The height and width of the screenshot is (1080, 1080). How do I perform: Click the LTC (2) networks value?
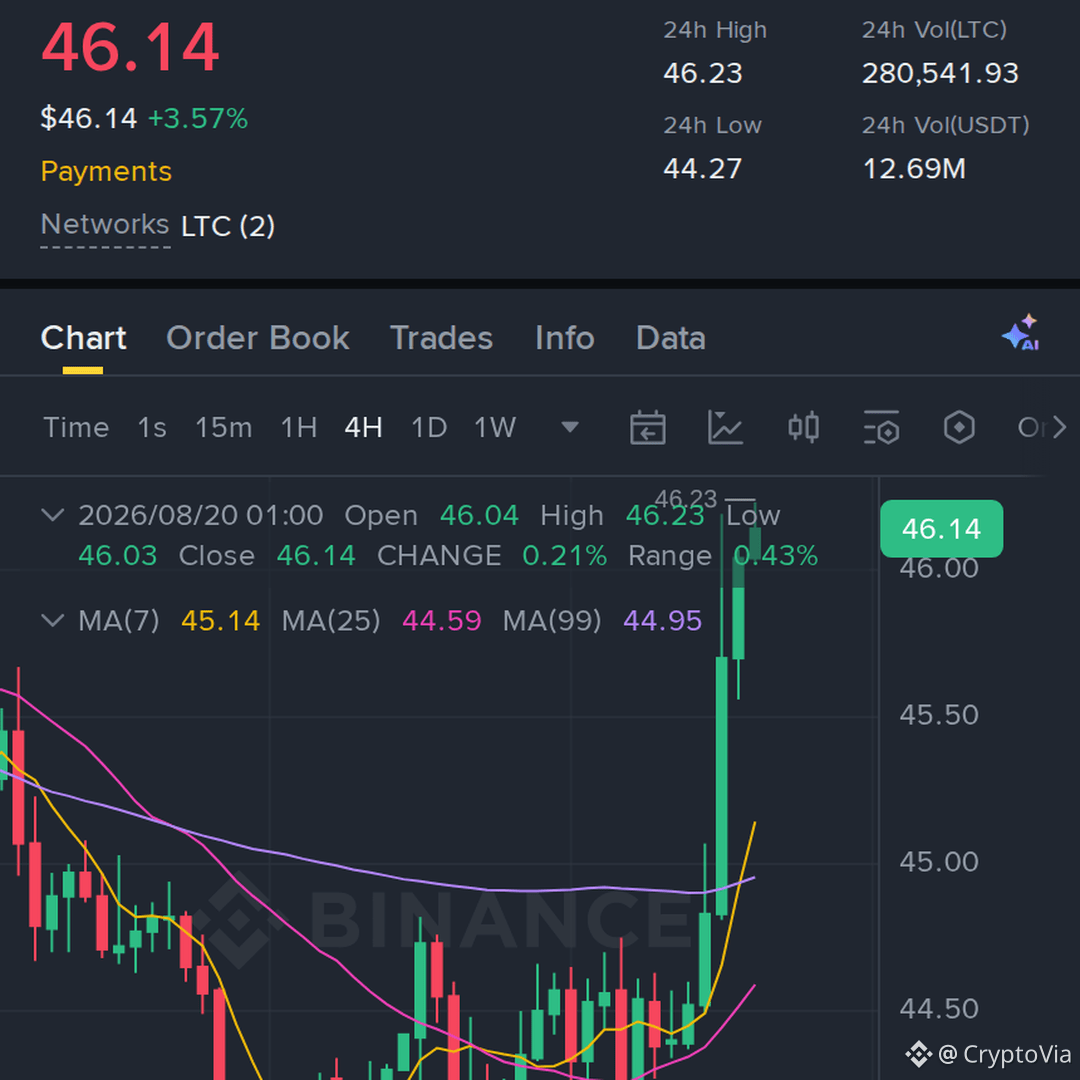click(x=228, y=226)
